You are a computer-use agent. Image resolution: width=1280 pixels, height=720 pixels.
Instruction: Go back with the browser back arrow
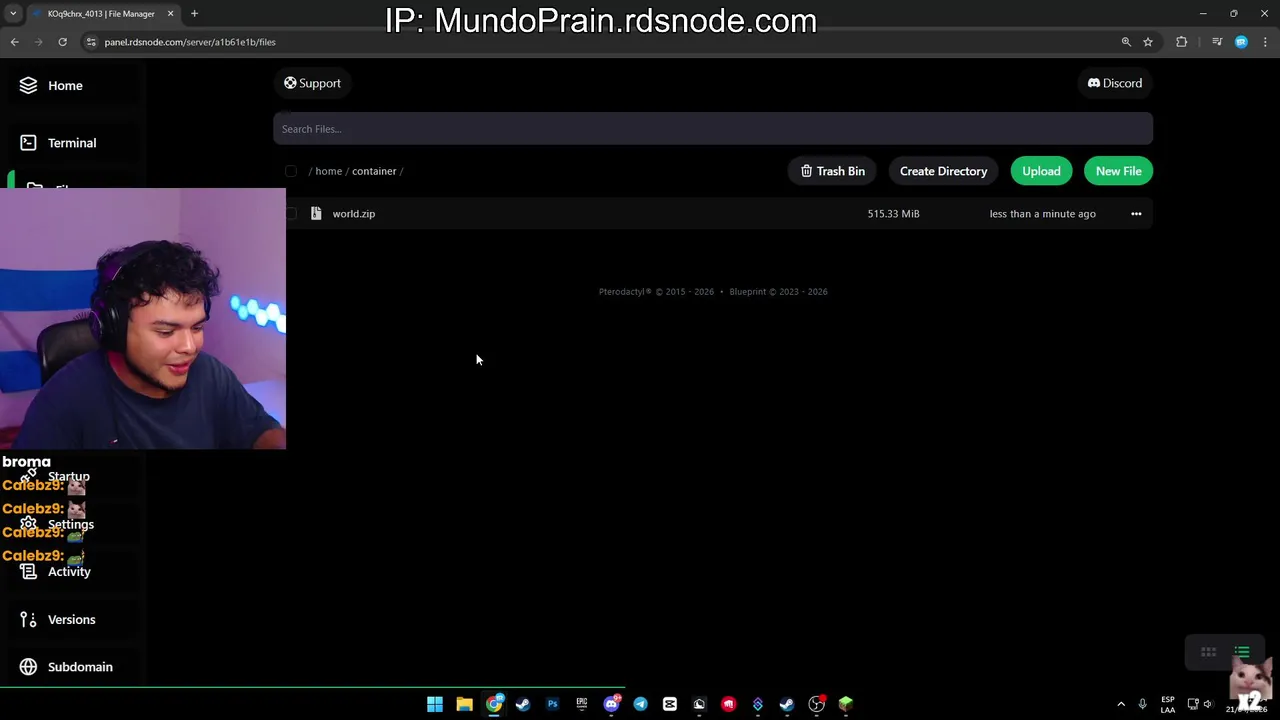14,42
